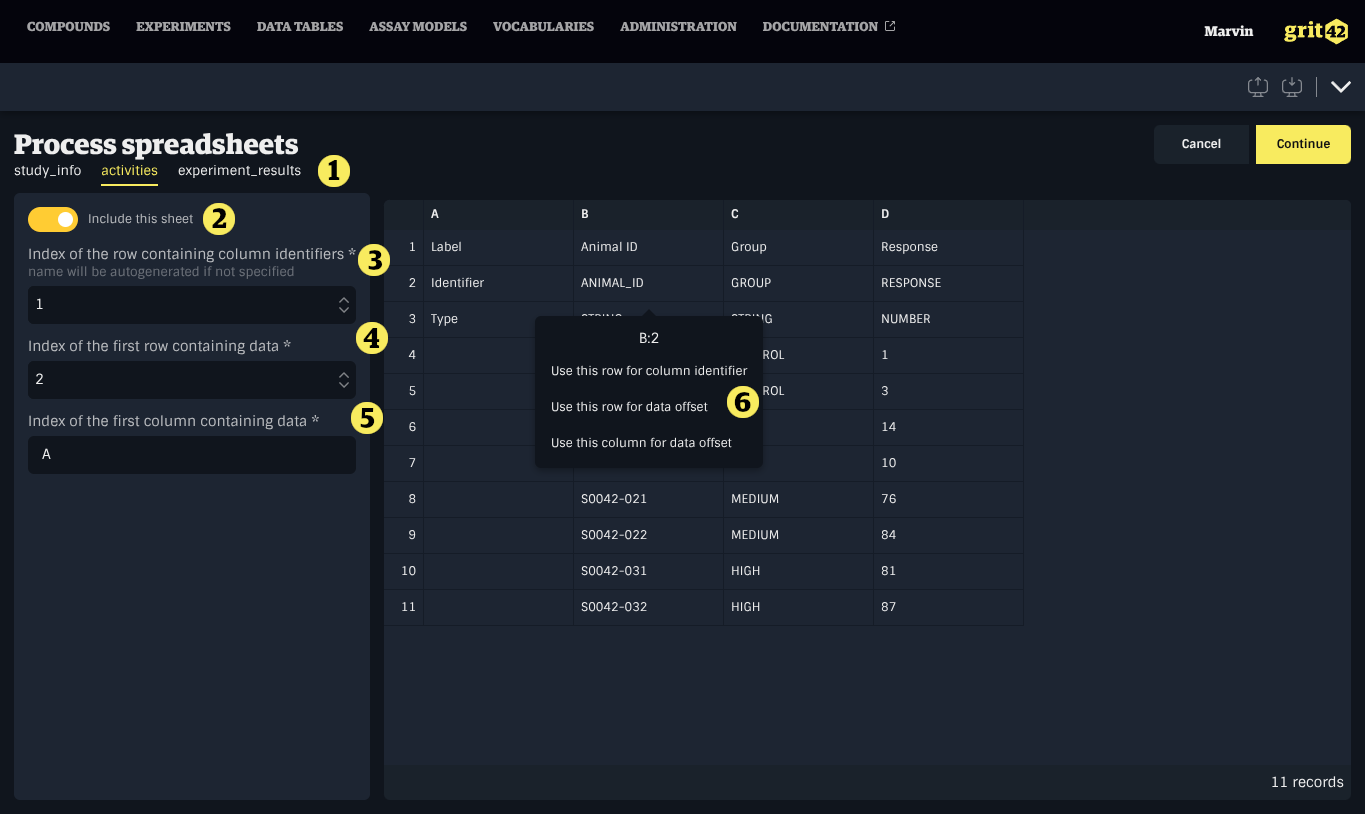Focus the column identifier row index field

192,304
